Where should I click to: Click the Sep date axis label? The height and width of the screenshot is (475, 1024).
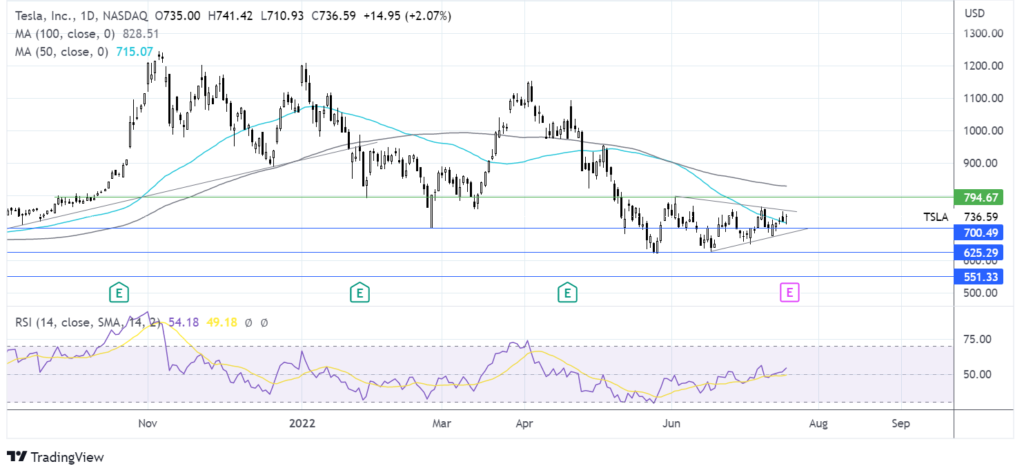tap(901, 423)
